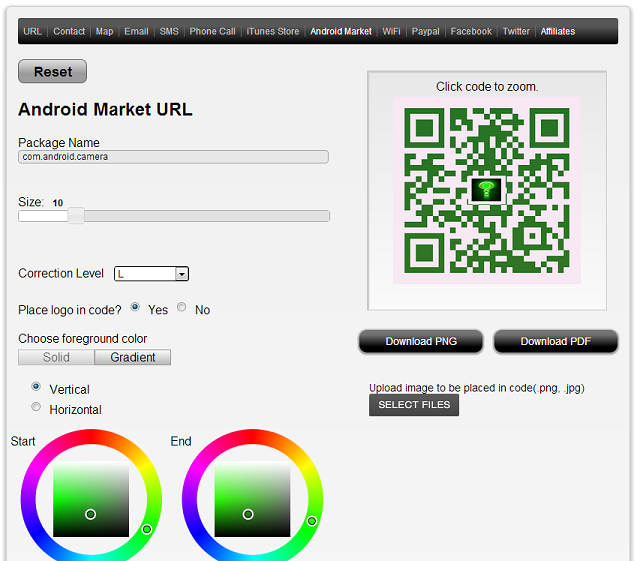Click the logo in QR code center

point(486,190)
